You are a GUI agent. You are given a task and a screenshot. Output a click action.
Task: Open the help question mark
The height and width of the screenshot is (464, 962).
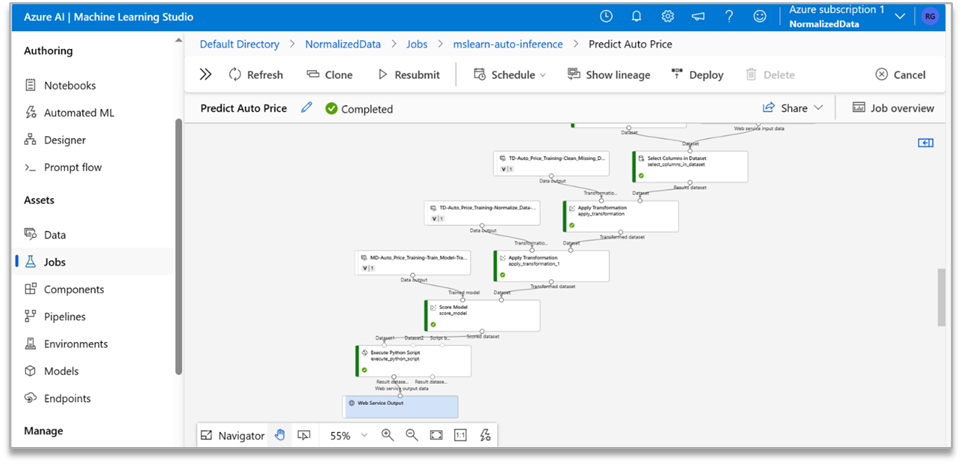[729, 17]
